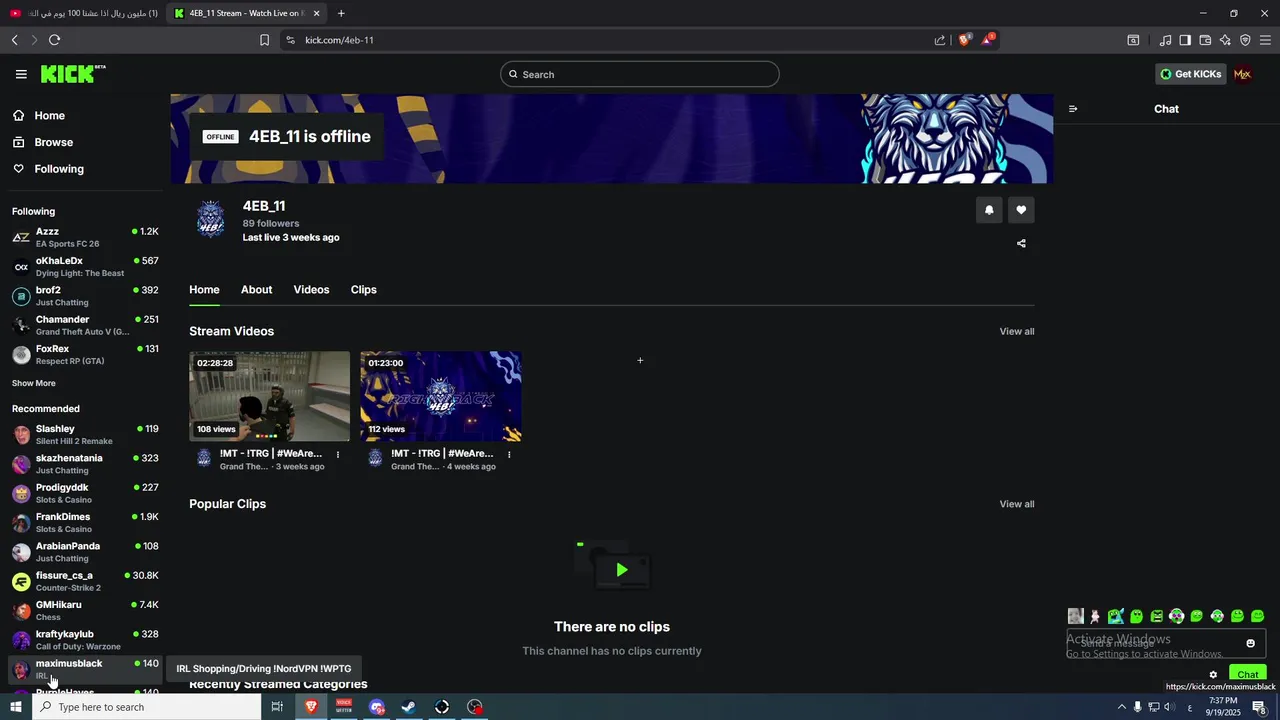Open Brave media playlist music icon
Screen dimensions: 1280x720
[1165, 40]
